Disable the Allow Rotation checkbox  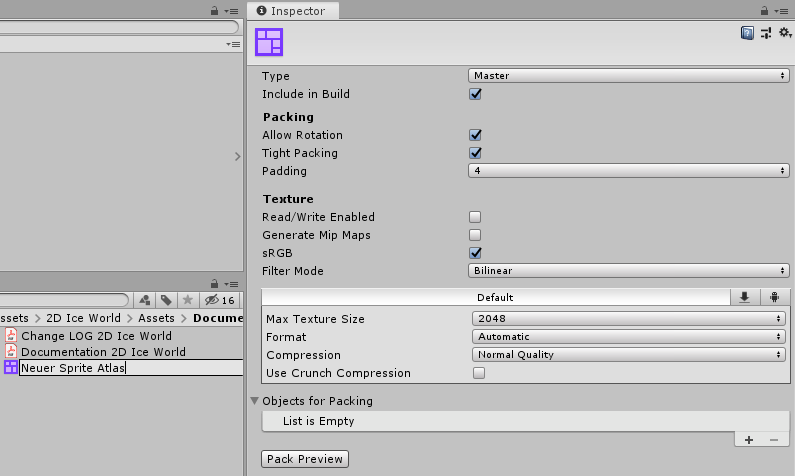tap(476, 135)
